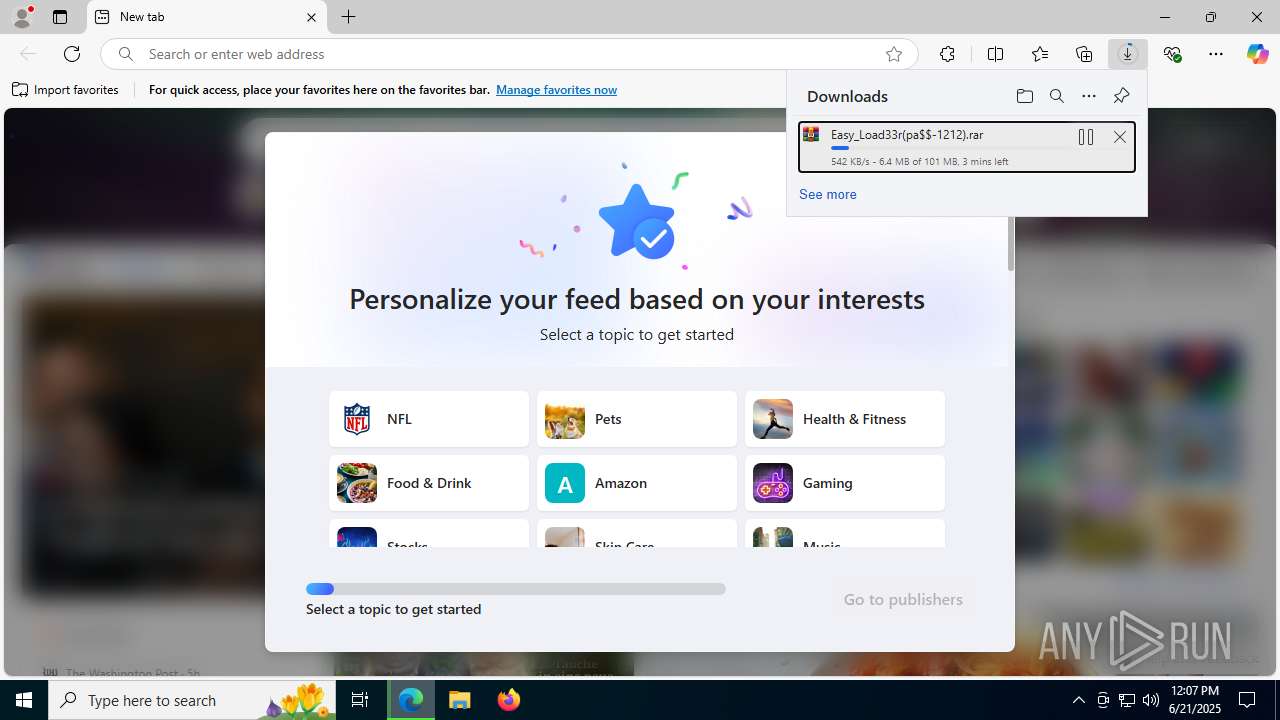Image resolution: width=1280 pixels, height=720 pixels.
Task: Open the downloads folder icon in the Downloads panel
Action: (1024, 96)
